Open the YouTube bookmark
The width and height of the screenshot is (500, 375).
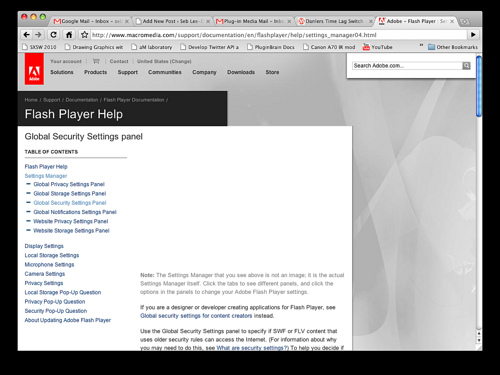coord(378,47)
